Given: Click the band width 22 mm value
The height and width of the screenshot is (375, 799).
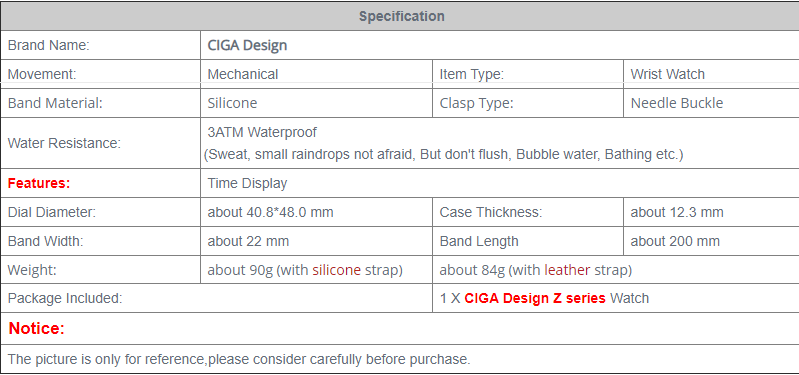Looking at the screenshot, I should [248, 242].
